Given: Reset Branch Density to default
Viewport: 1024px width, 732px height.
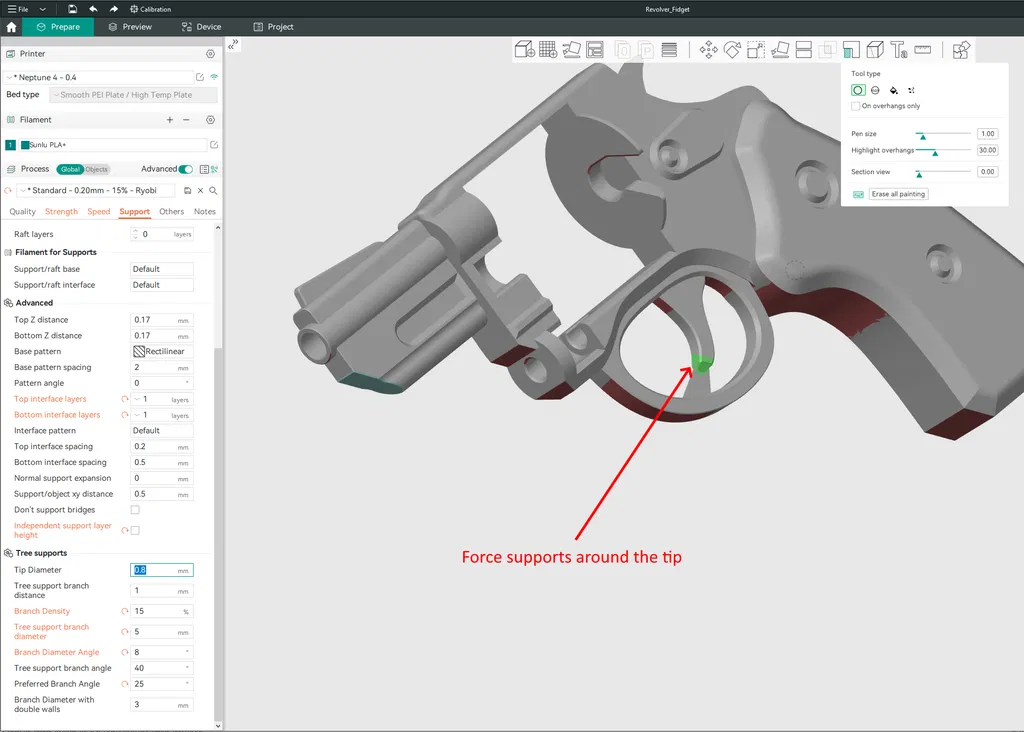Looking at the screenshot, I should point(124,611).
